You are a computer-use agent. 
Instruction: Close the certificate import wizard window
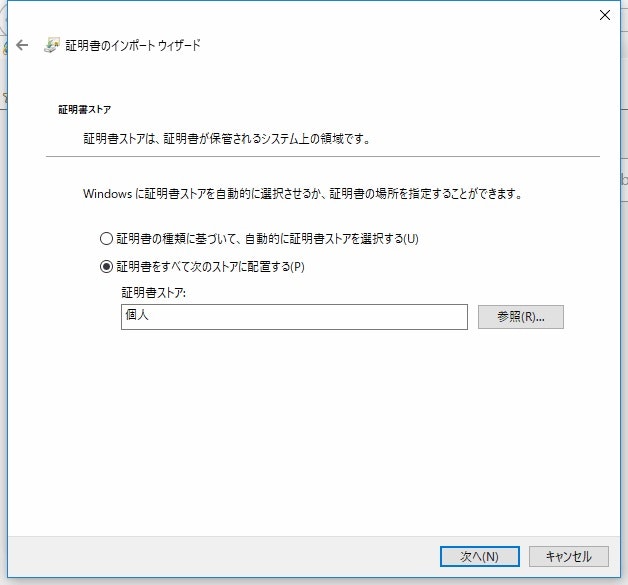(604, 15)
